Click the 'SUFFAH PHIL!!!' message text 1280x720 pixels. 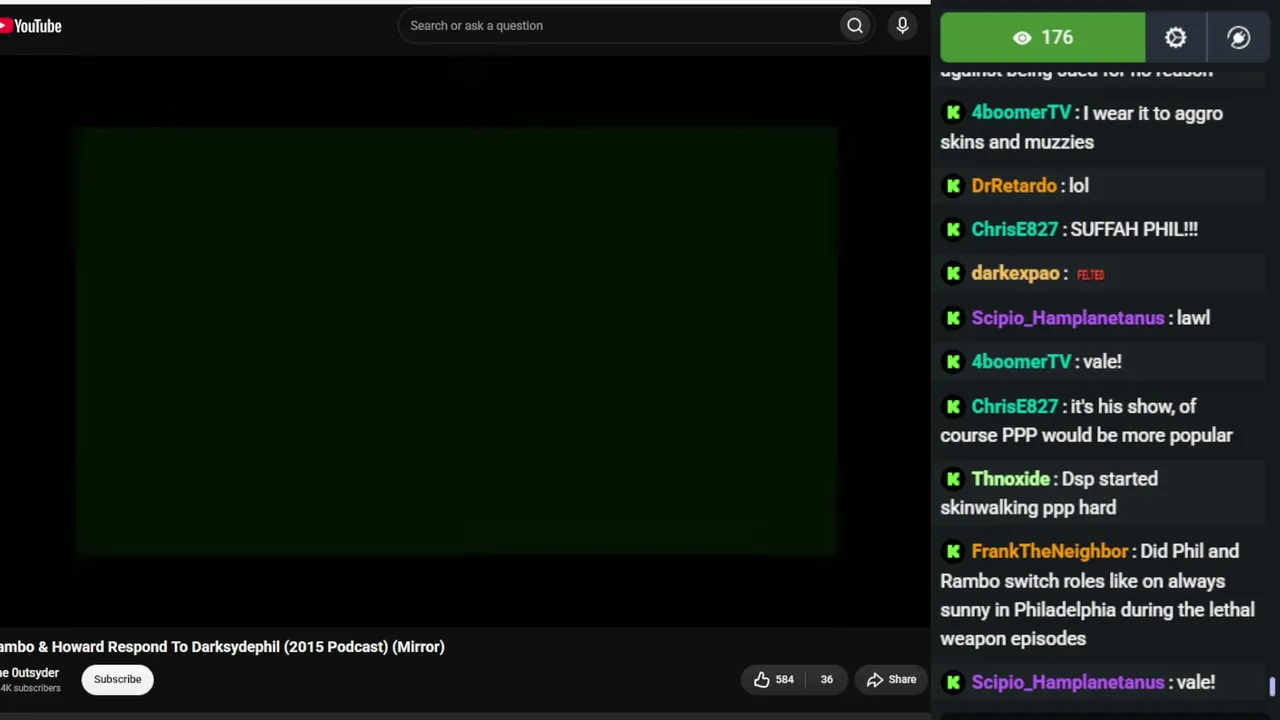click(x=1134, y=230)
